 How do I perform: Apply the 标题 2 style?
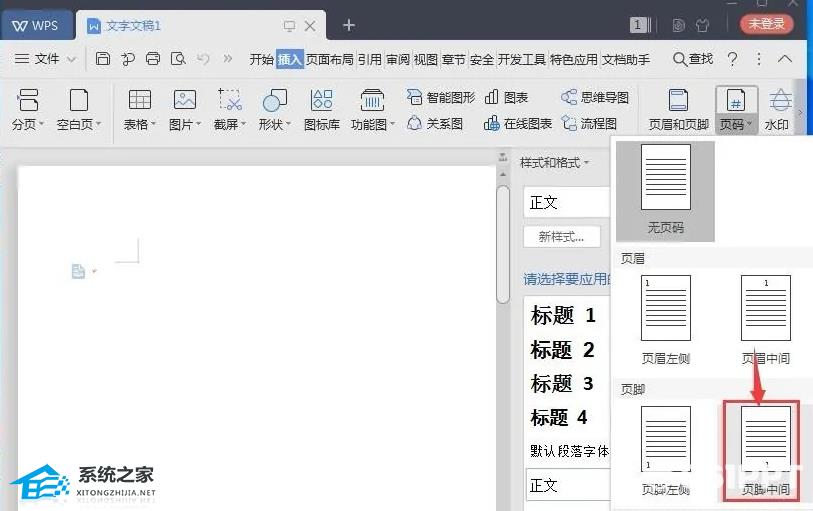click(x=563, y=350)
